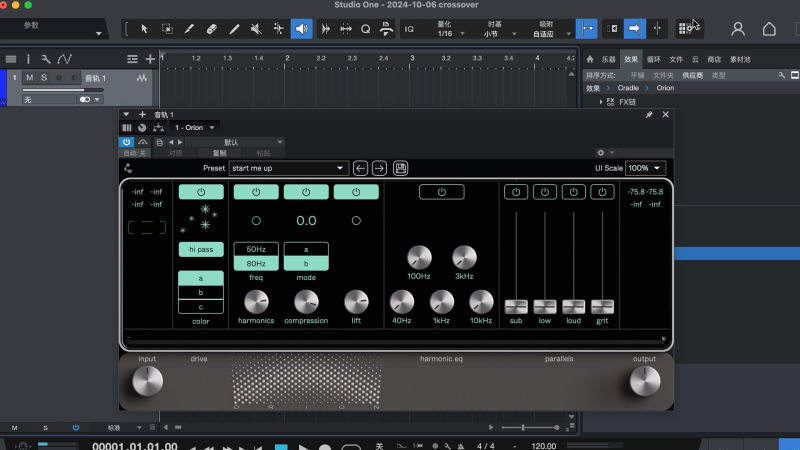Select the Listen (speaker) tool
The width and height of the screenshot is (800, 450).
point(302,29)
